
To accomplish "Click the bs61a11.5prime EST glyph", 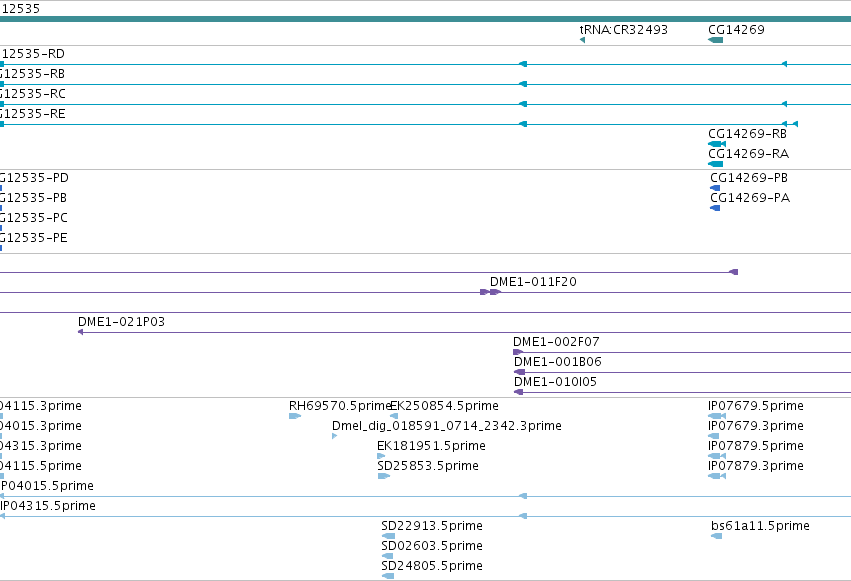I will click(x=716, y=536).
